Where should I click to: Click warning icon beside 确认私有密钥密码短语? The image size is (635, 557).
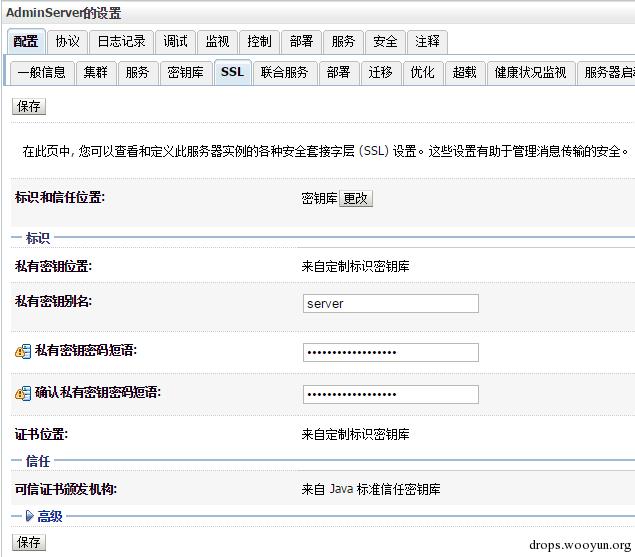click(23, 393)
